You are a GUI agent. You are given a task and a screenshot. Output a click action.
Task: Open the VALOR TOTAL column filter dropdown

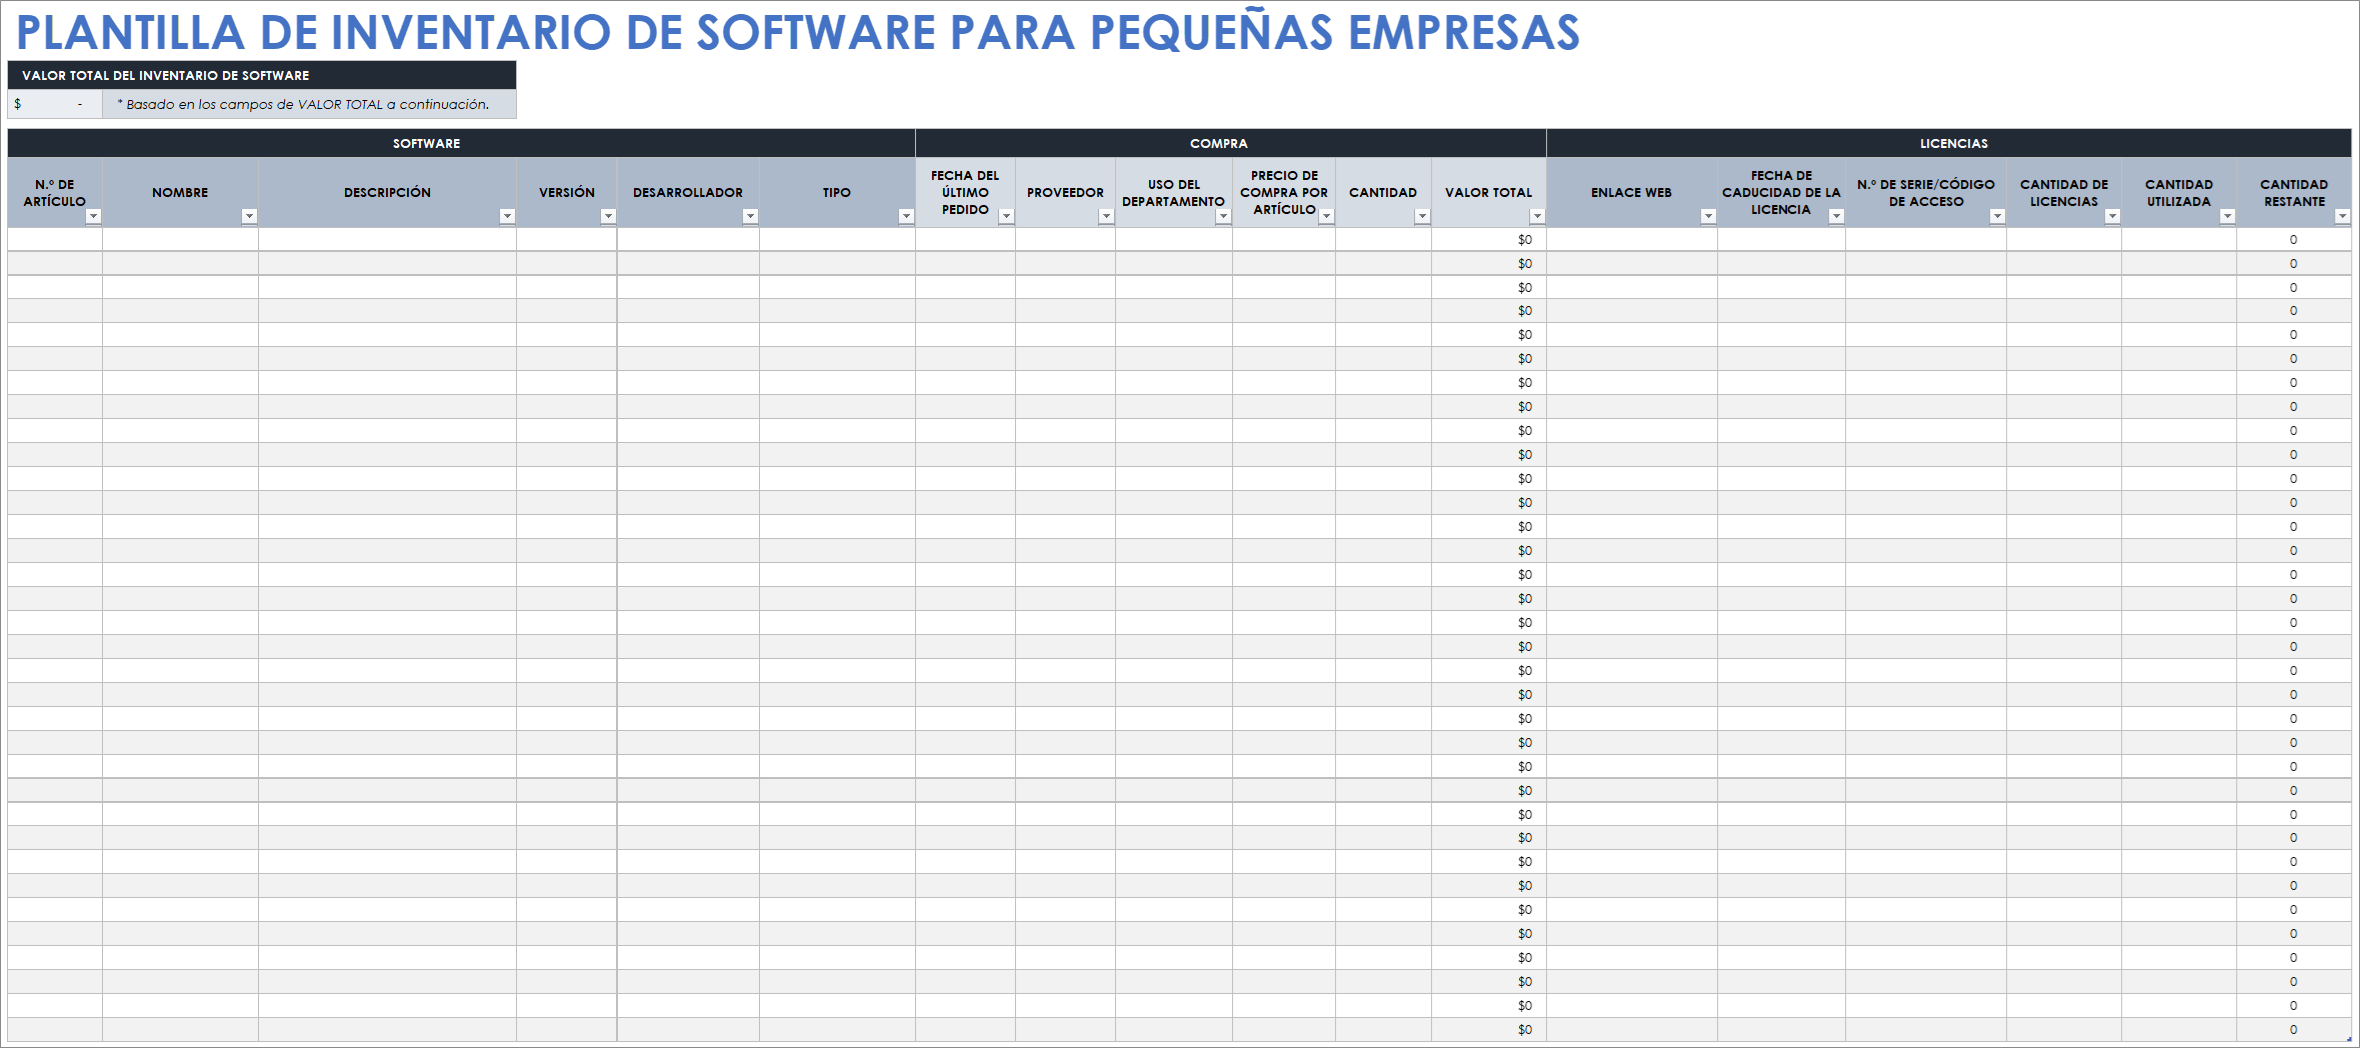(x=1538, y=217)
